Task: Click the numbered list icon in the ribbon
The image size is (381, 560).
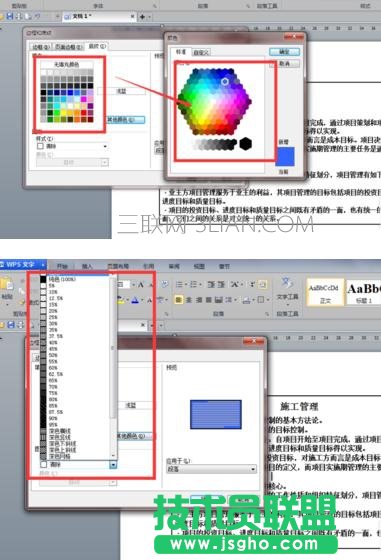Action: [195, 285]
